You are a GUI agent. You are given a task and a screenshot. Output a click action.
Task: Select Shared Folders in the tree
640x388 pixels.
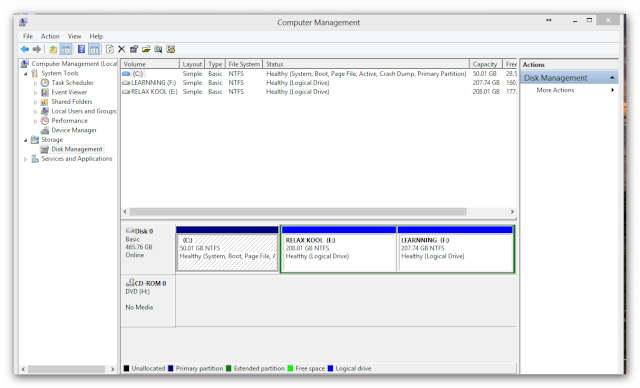[x=71, y=102]
